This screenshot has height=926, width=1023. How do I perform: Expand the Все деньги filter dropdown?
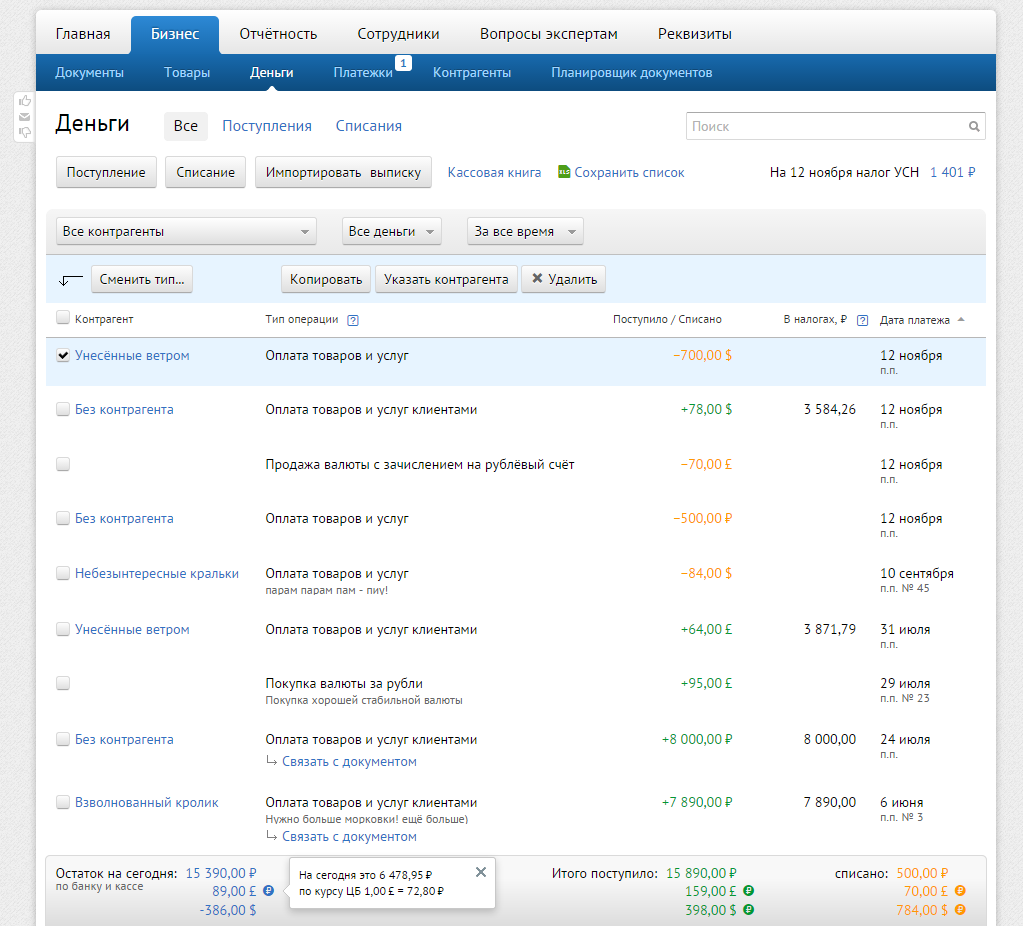(391, 232)
